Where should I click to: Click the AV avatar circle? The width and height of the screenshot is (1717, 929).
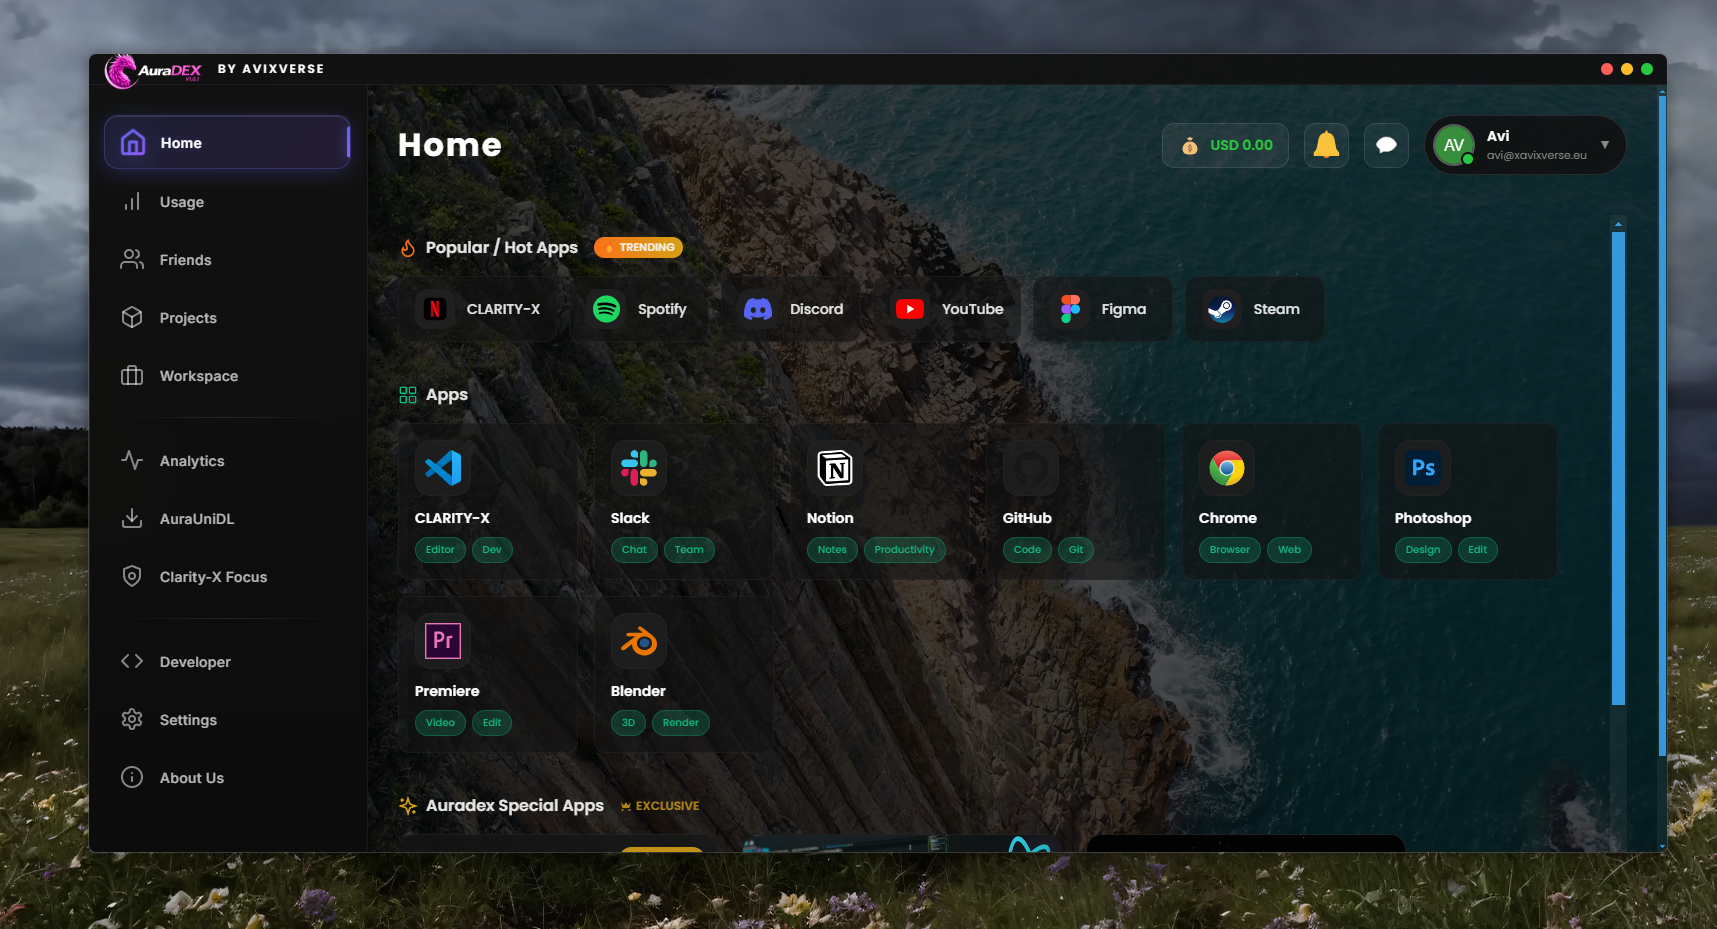pyautogui.click(x=1454, y=145)
